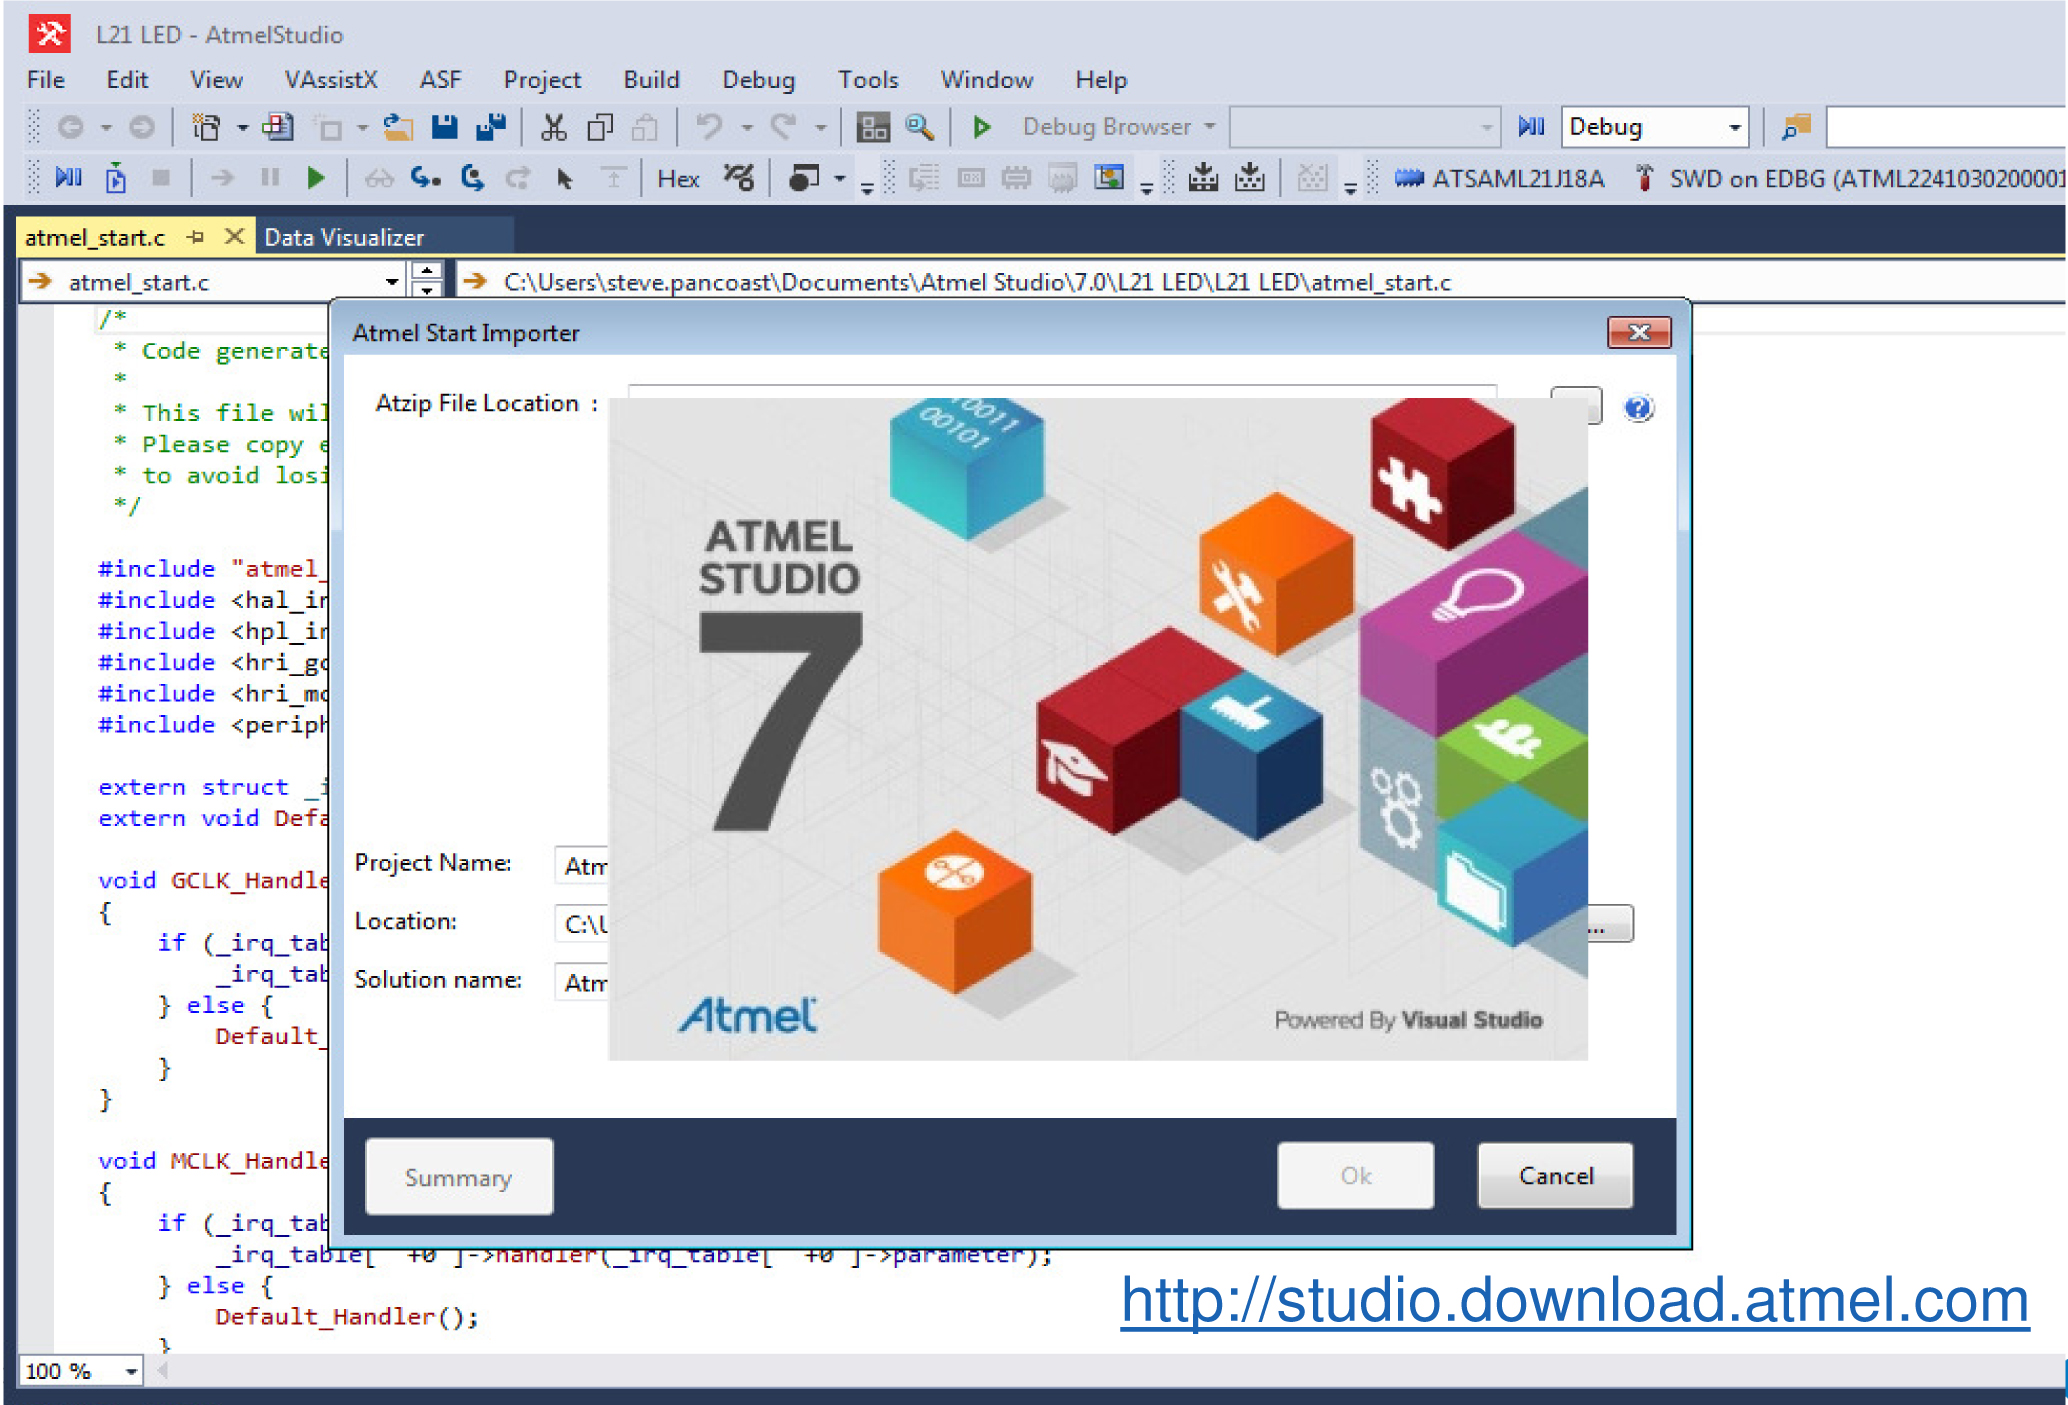Open the ASF menu
Viewport: 2068px width, 1405px height.
point(440,80)
